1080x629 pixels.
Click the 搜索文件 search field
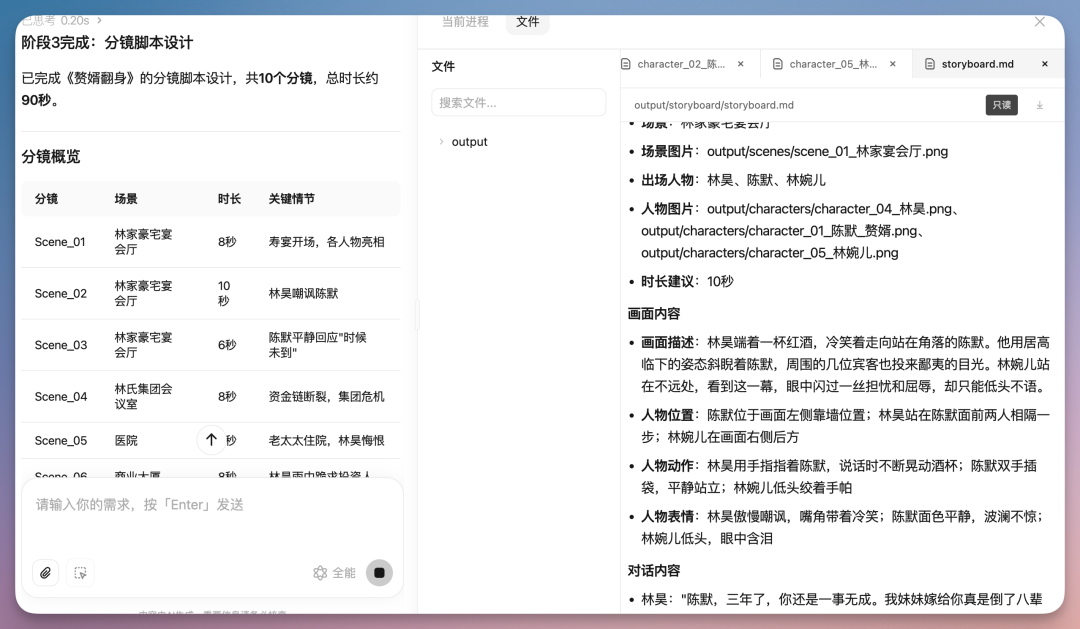(518, 102)
